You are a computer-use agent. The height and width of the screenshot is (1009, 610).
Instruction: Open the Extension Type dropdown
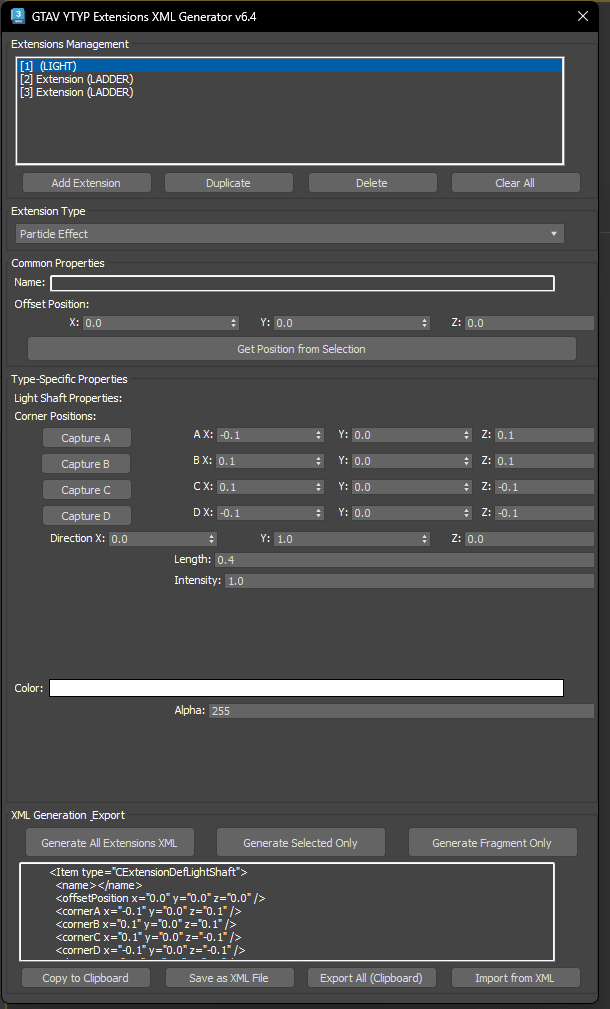pos(289,234)
